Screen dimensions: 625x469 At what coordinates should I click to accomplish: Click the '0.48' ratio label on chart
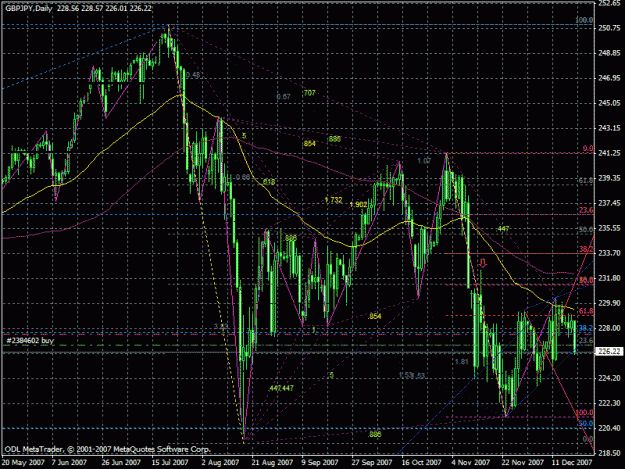point(193,75)
